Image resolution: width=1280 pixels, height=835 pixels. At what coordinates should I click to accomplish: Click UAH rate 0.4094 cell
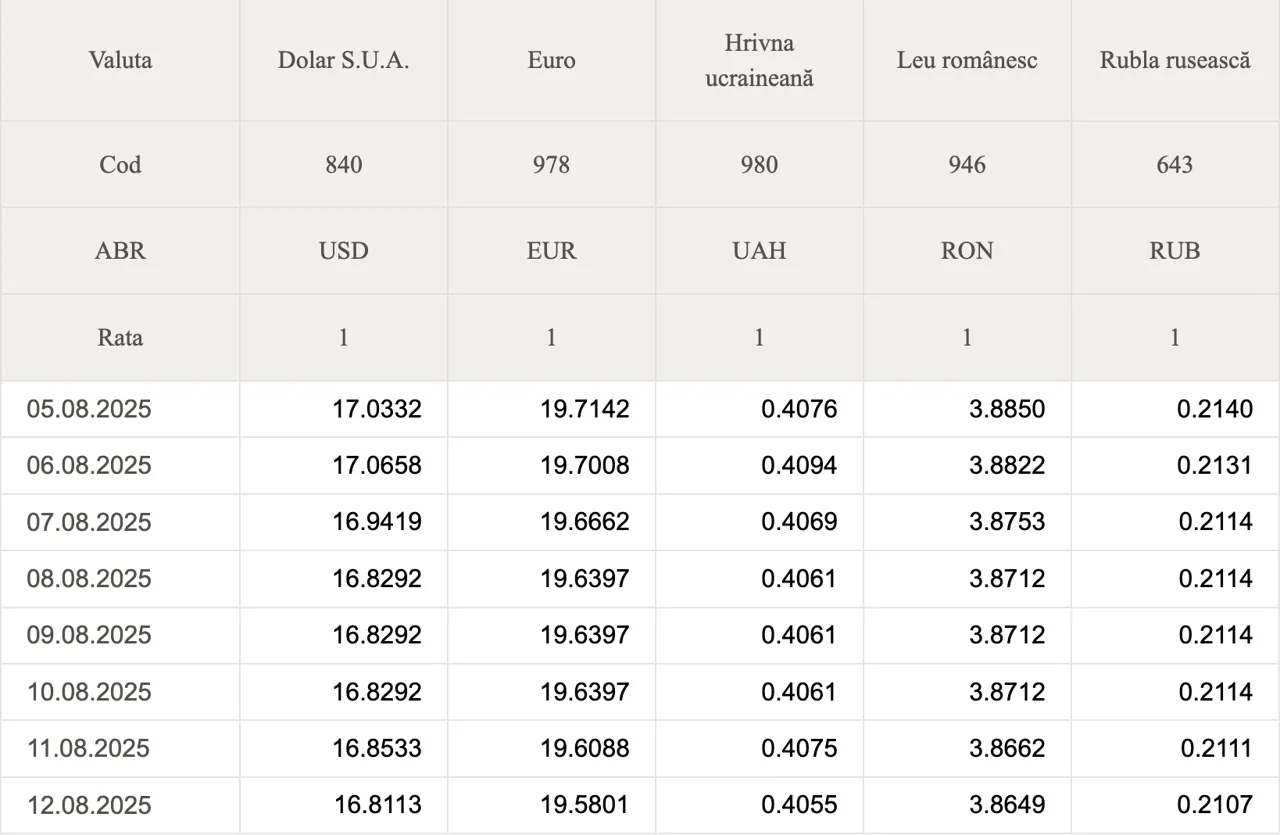pos(760,465)
